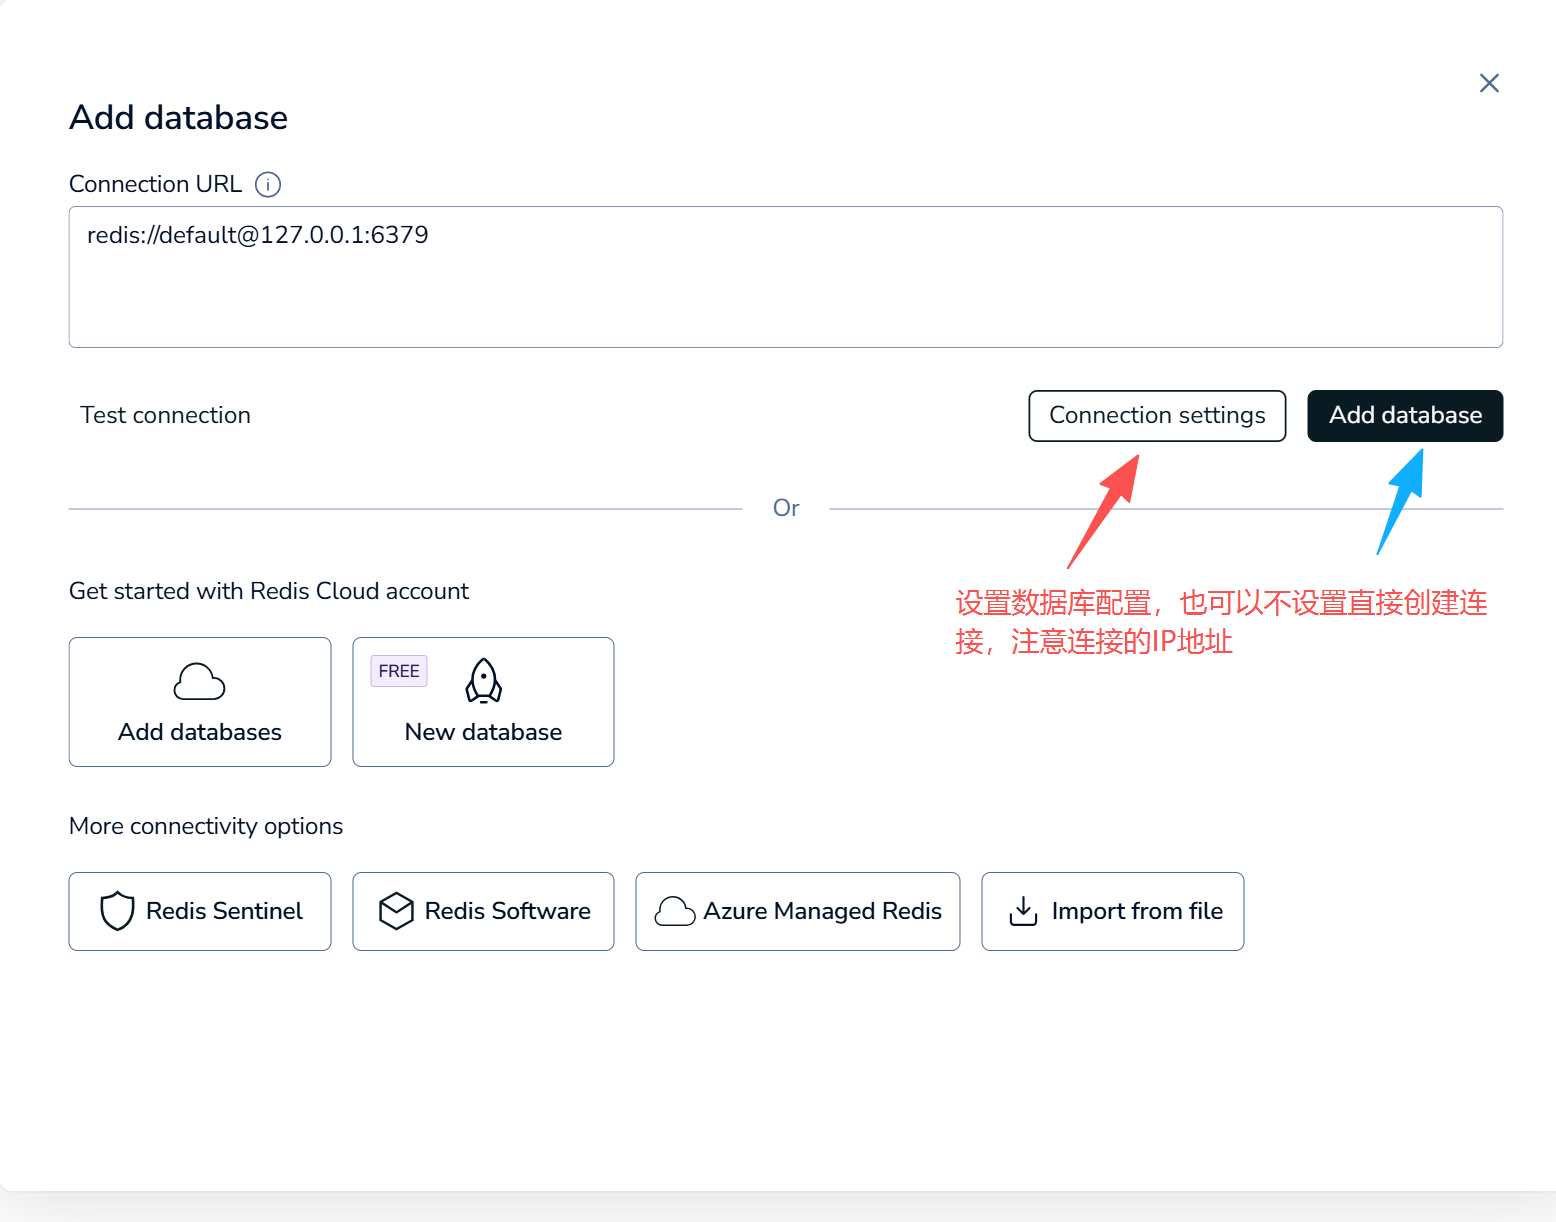Choose the New database option
Image resolution: width=1556 pixels, height=1222 pixels.
[x=483, y=702]
